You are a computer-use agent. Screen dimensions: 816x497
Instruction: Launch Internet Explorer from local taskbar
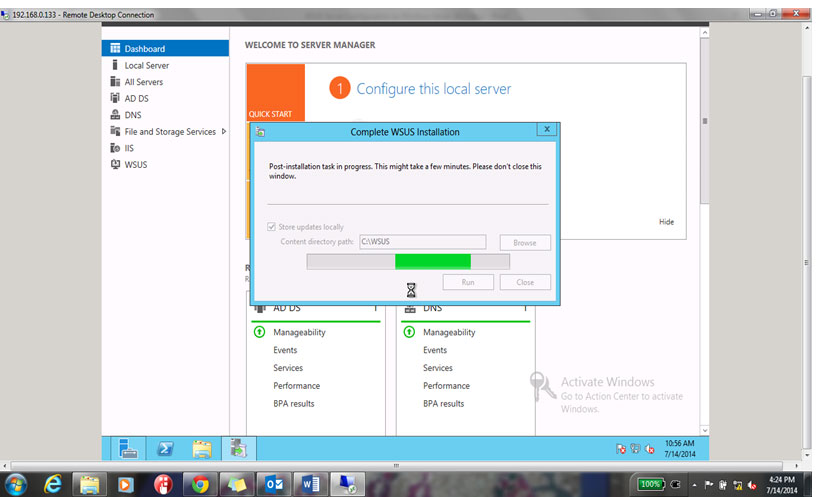52,485
